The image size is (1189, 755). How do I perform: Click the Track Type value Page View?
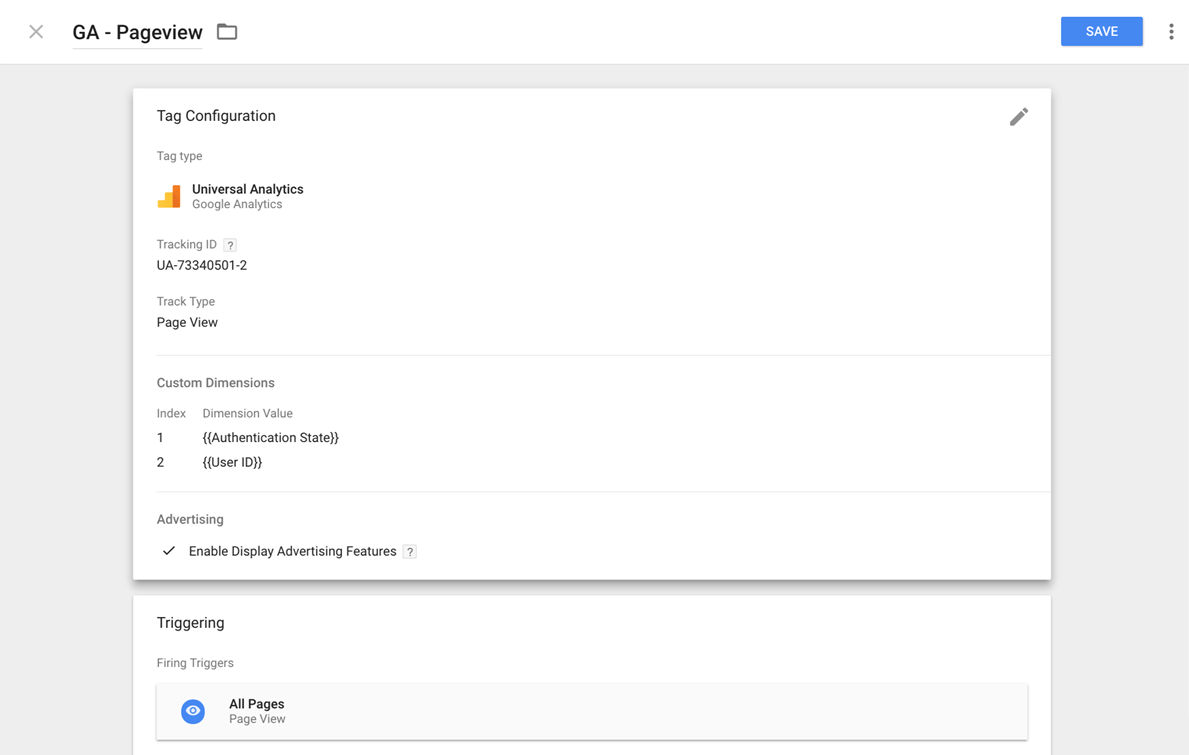187,322
